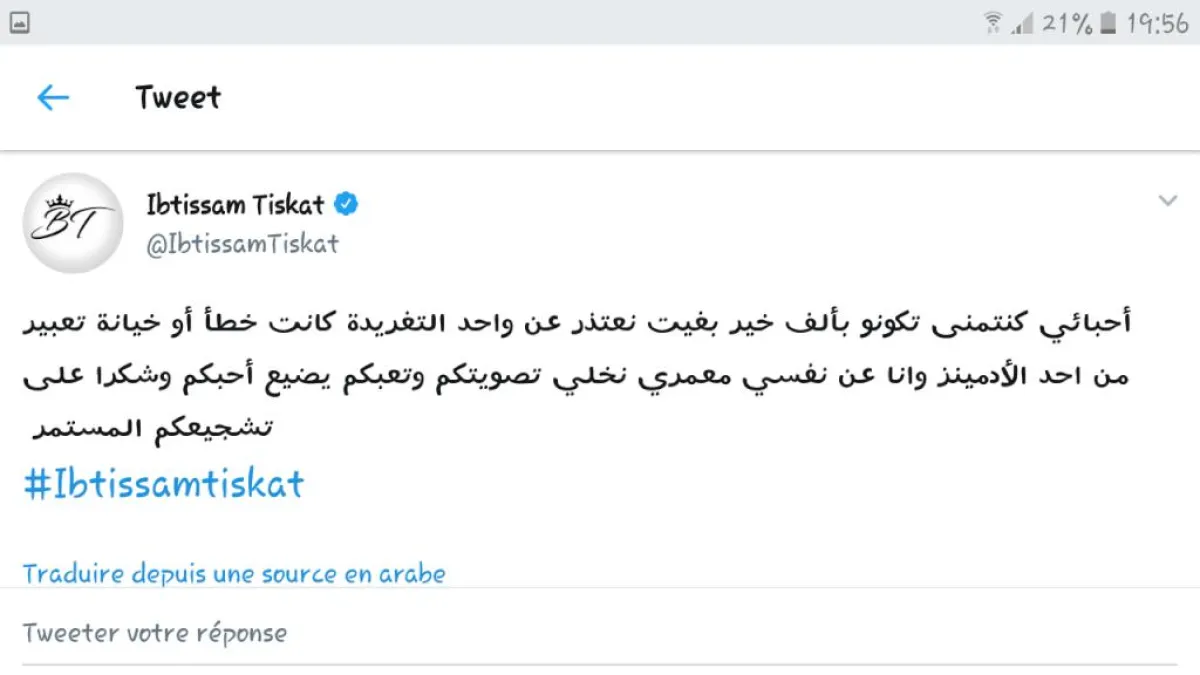Click the empty header area right of Tweet
The height and width of the screenshot is (675, 1200).
[x=700, y=98]
